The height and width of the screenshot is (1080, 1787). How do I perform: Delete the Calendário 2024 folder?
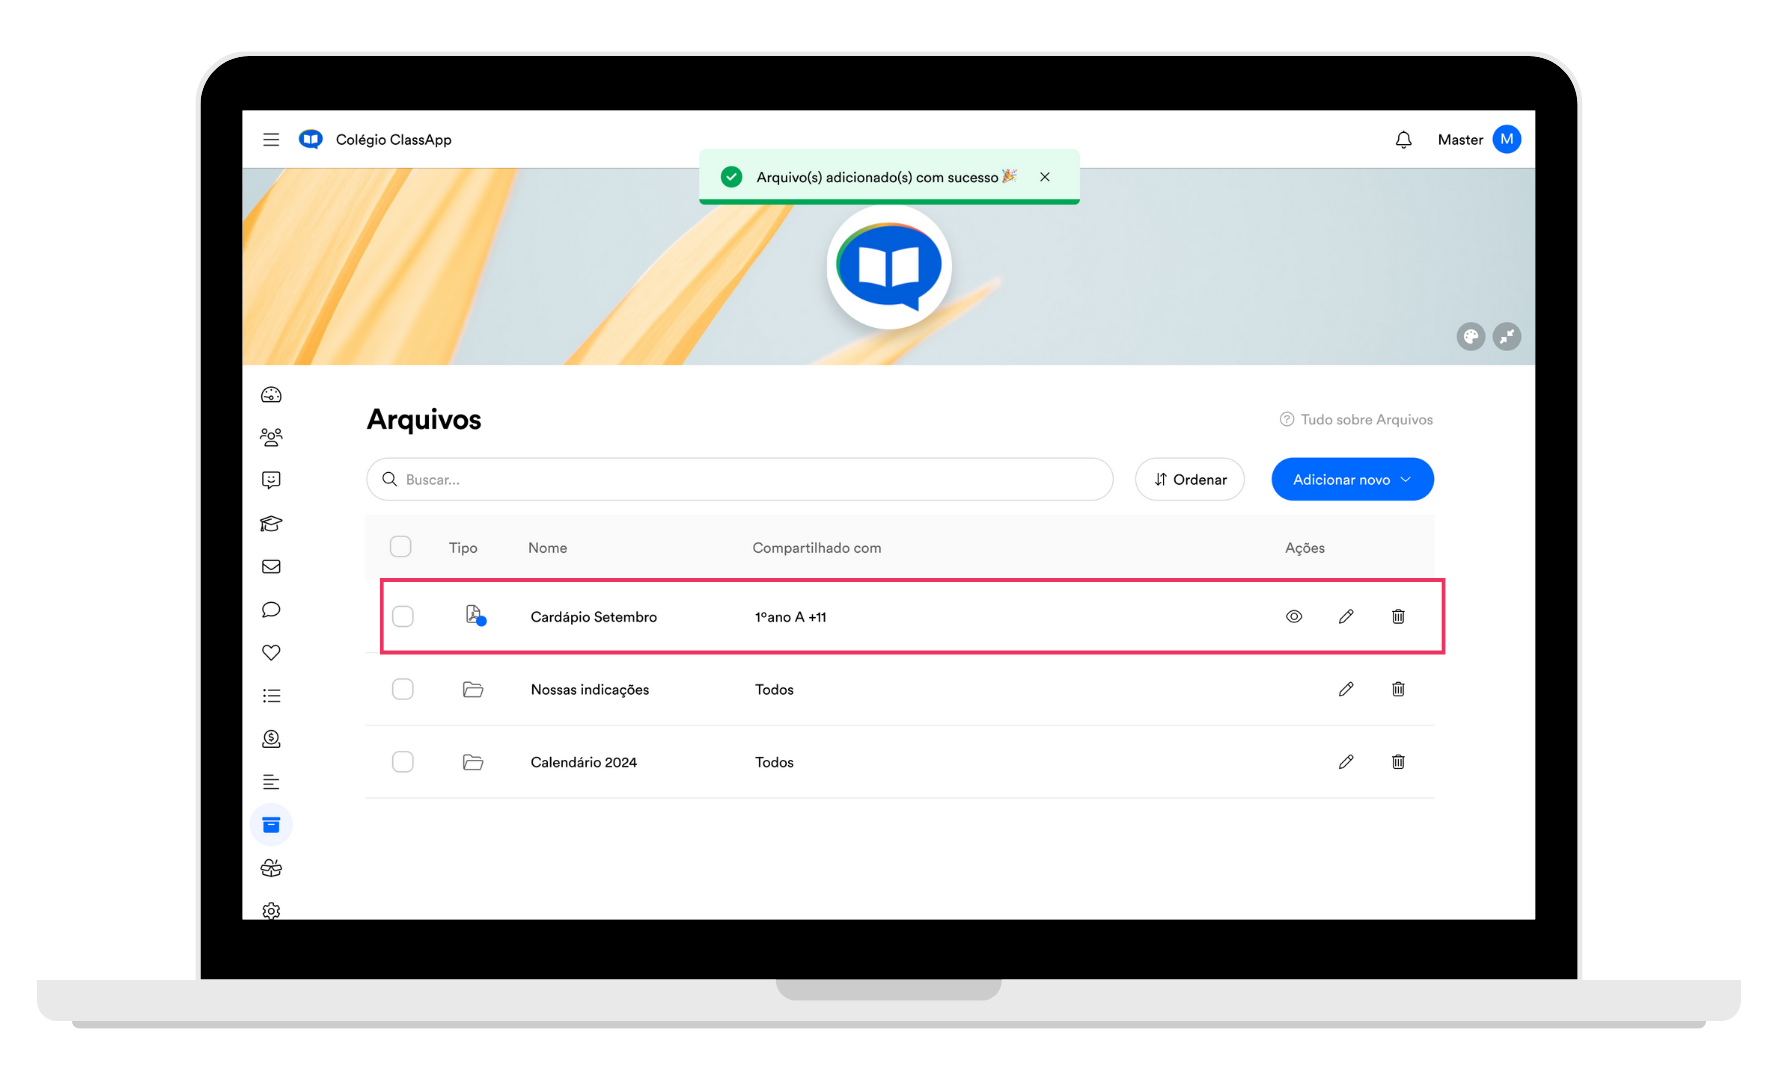point(1398,762)
